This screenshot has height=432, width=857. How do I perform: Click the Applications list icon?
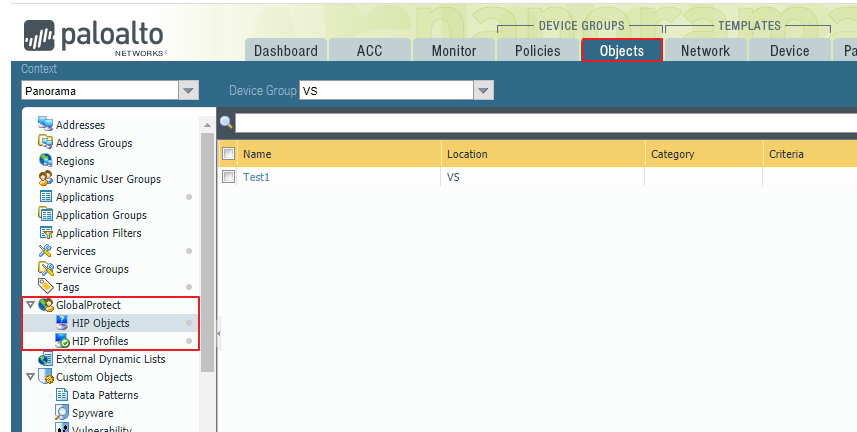46,196
